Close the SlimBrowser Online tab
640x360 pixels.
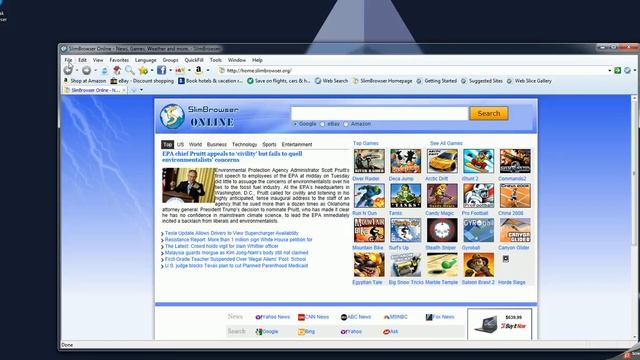click(x=124, y=90)
